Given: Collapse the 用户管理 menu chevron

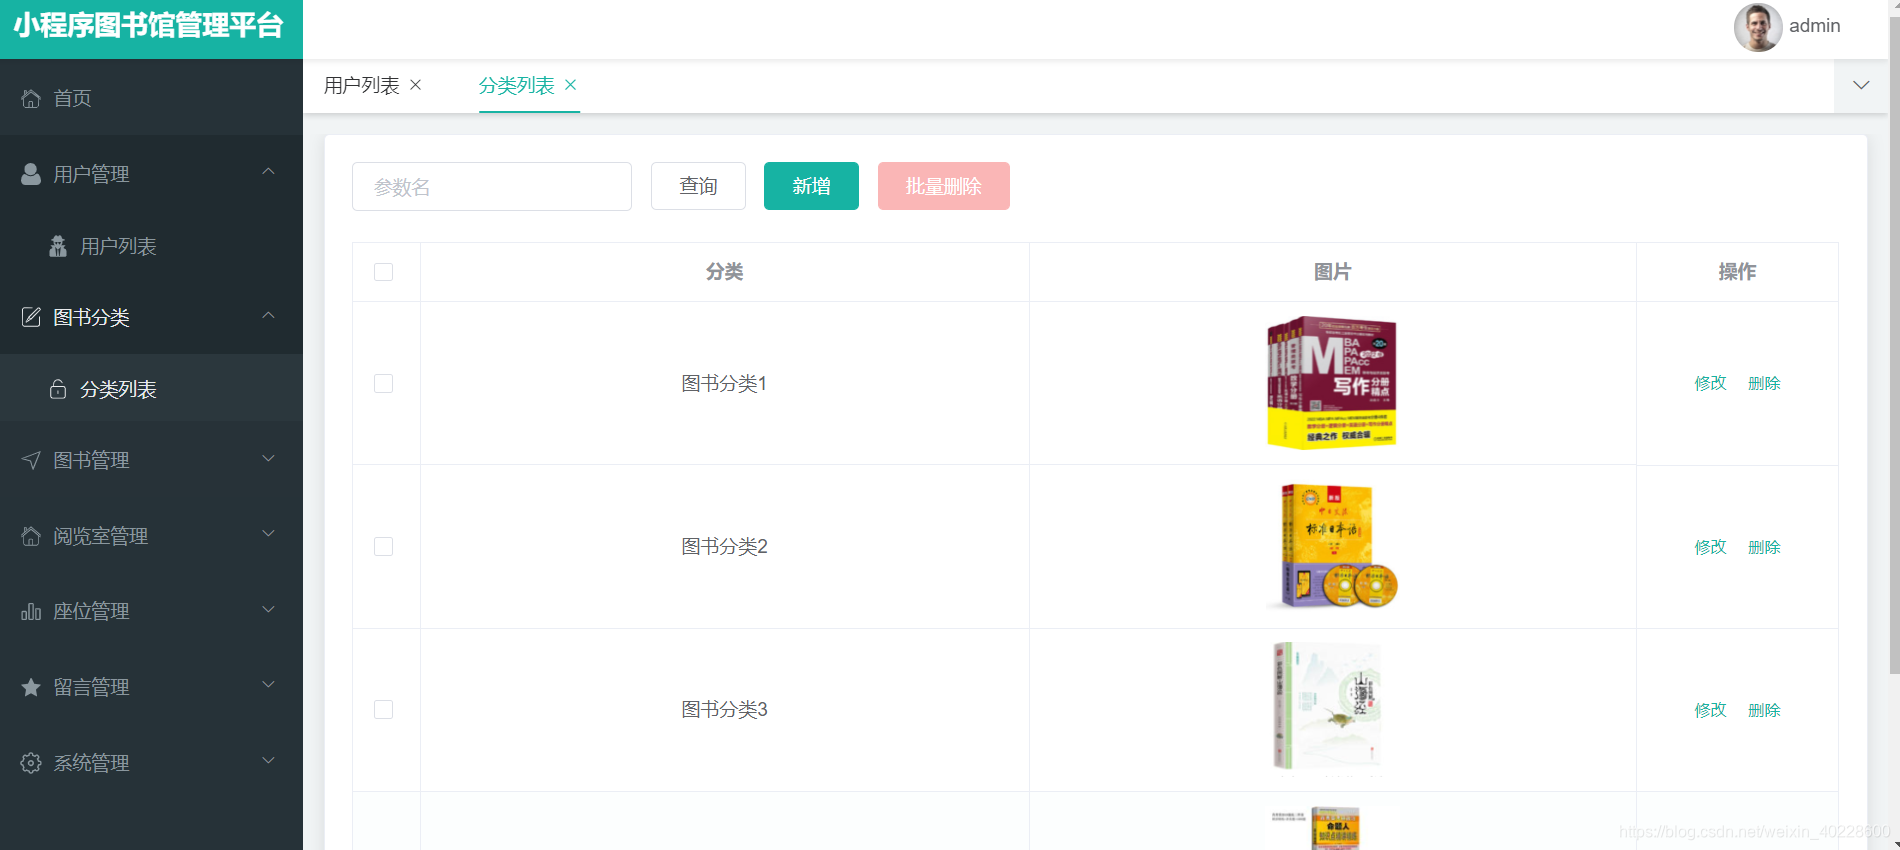Looking at the screenshot, I should coord(268,172).
